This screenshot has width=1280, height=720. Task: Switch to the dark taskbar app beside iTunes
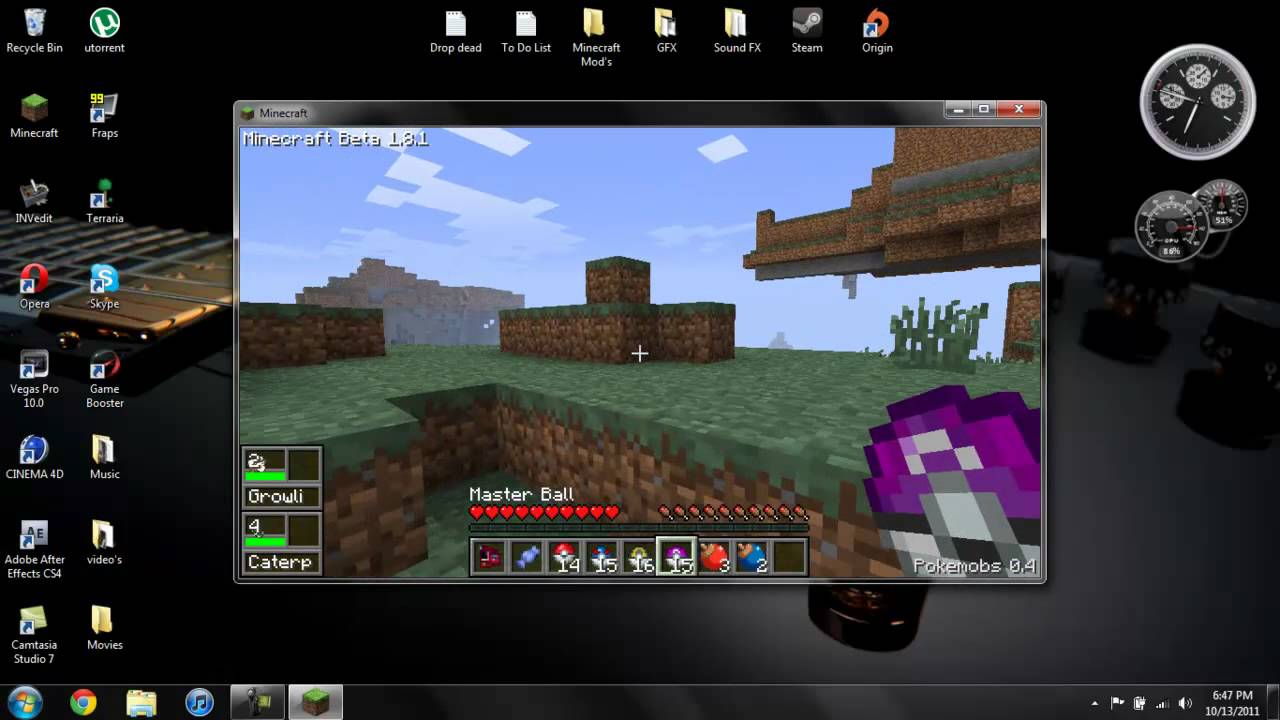point(257,703)
